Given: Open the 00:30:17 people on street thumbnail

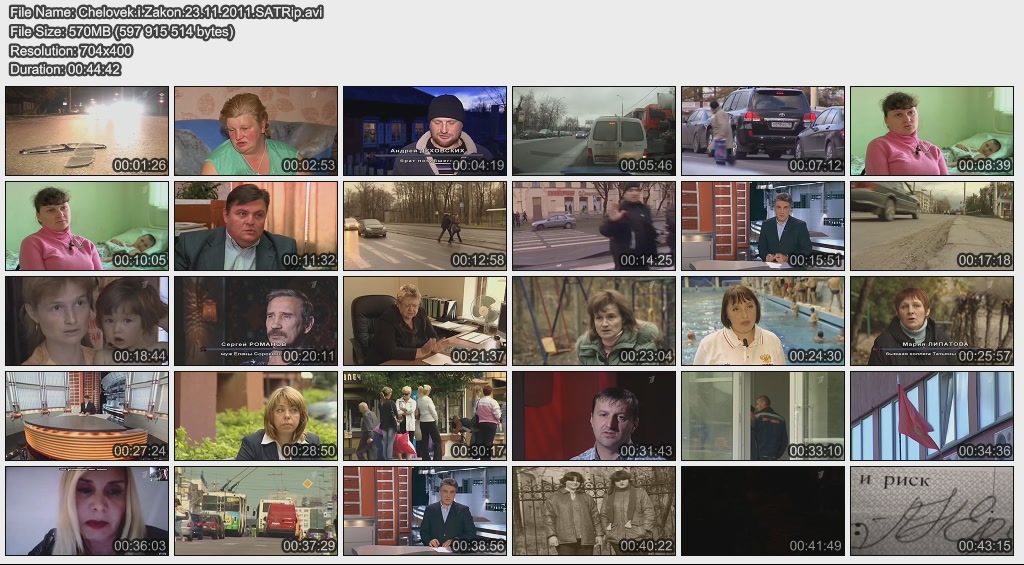Looking at the screenshot, I should (x=425, y=416).
